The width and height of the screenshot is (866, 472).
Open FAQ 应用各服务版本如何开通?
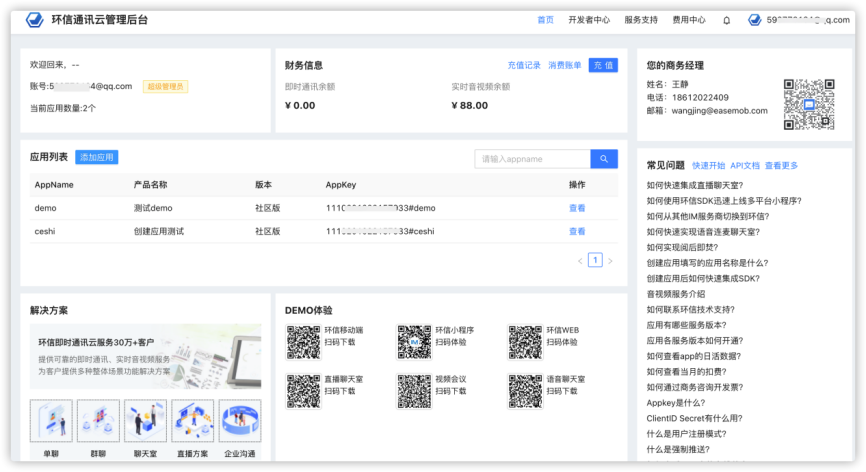pos(695,341)
